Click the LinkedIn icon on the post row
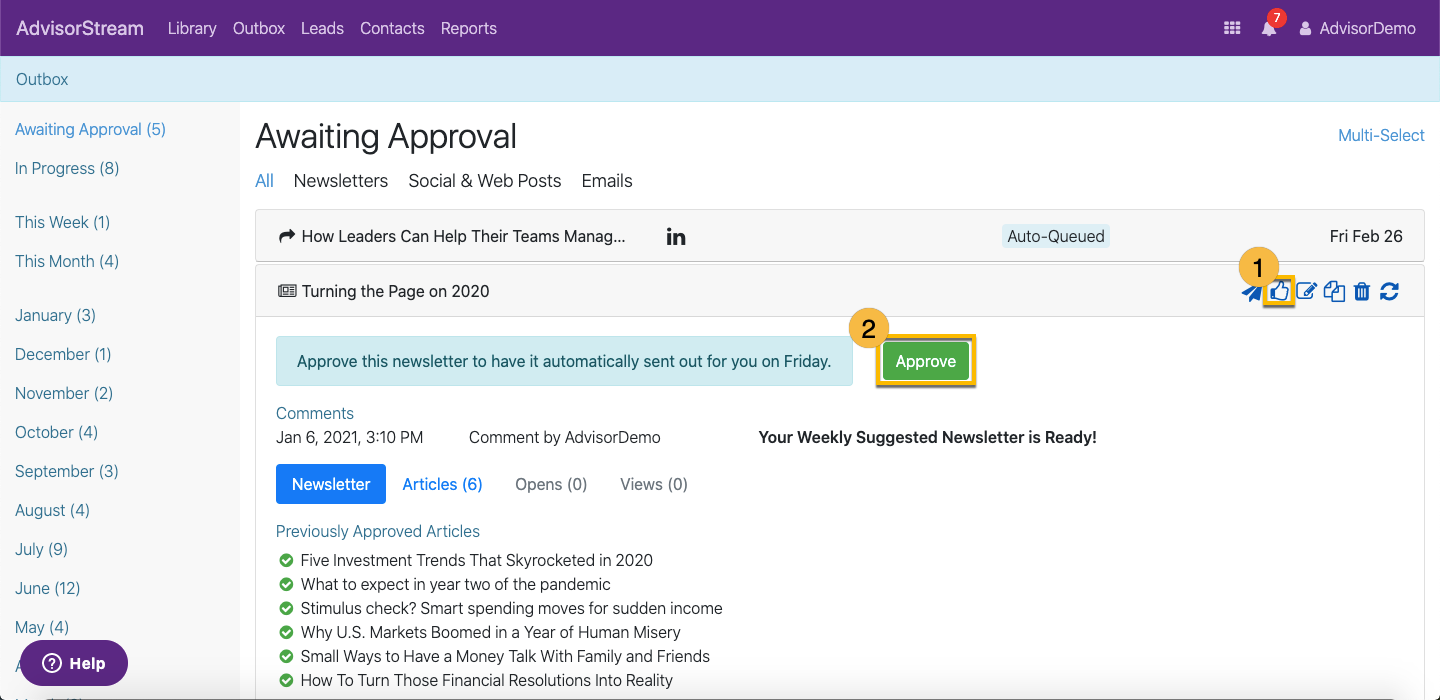Screen dimensions: 1440x700 (x=676, y=237)
